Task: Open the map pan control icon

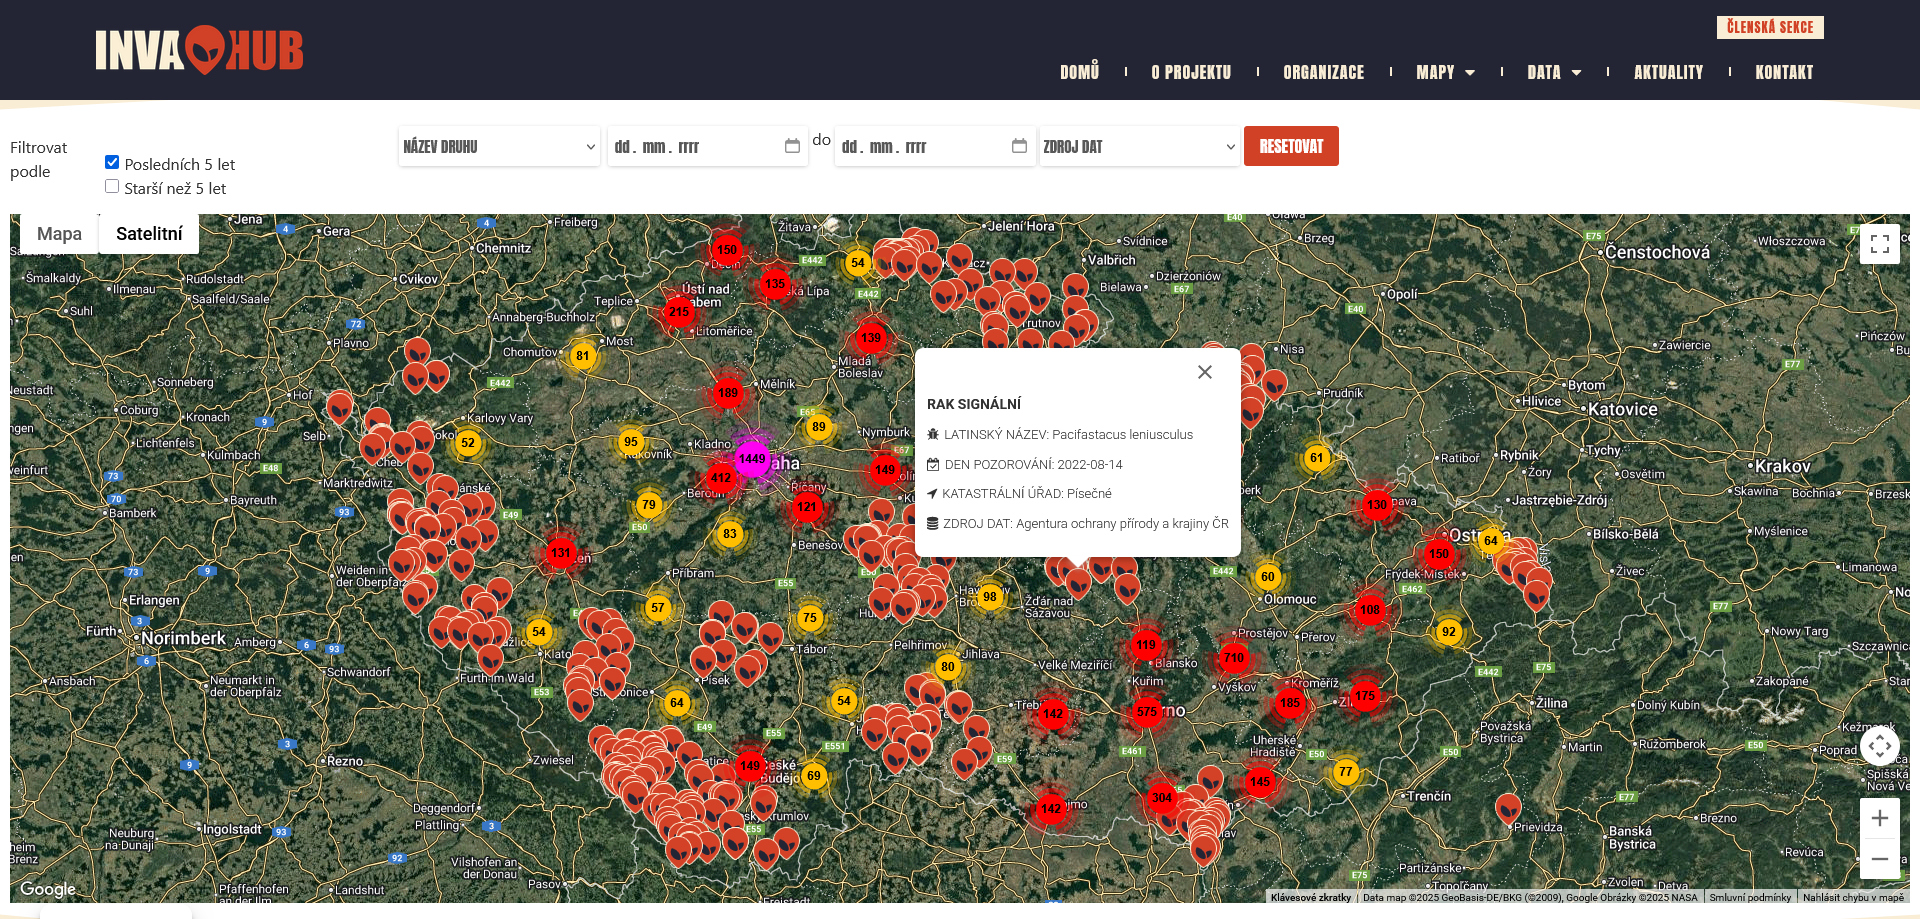Action: click(x=1880, y=745)
